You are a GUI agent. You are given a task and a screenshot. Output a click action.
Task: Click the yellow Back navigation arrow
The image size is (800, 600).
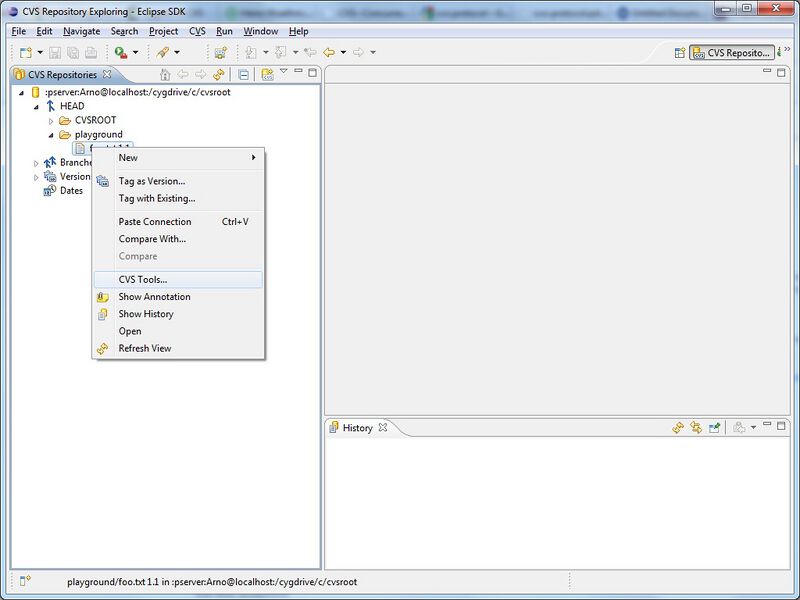pyautogui.click(x=329, y=53)
